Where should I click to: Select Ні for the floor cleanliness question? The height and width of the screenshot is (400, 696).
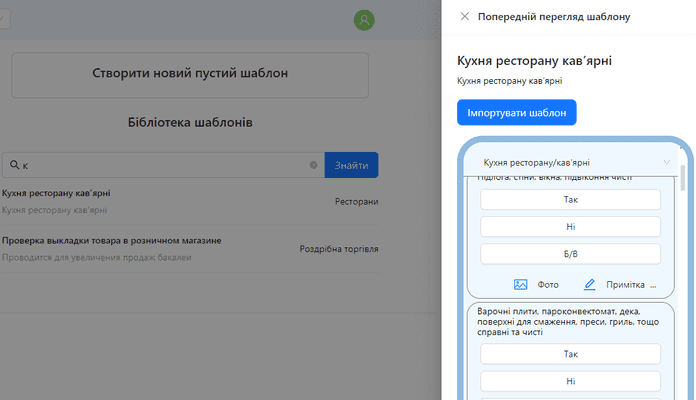pos(570,227)
